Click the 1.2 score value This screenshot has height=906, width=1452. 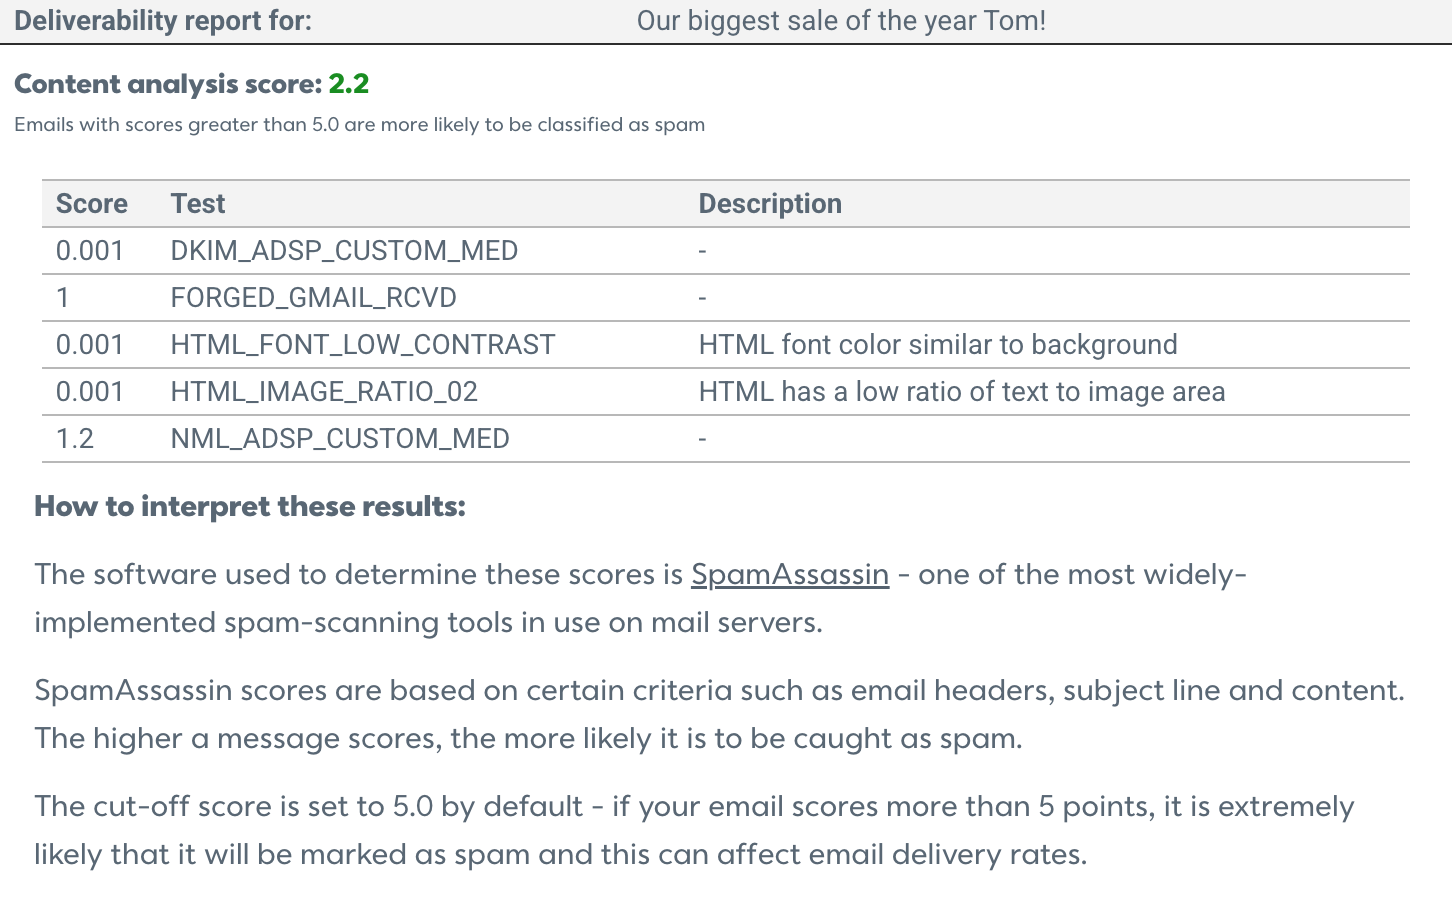tap(75, 439)
